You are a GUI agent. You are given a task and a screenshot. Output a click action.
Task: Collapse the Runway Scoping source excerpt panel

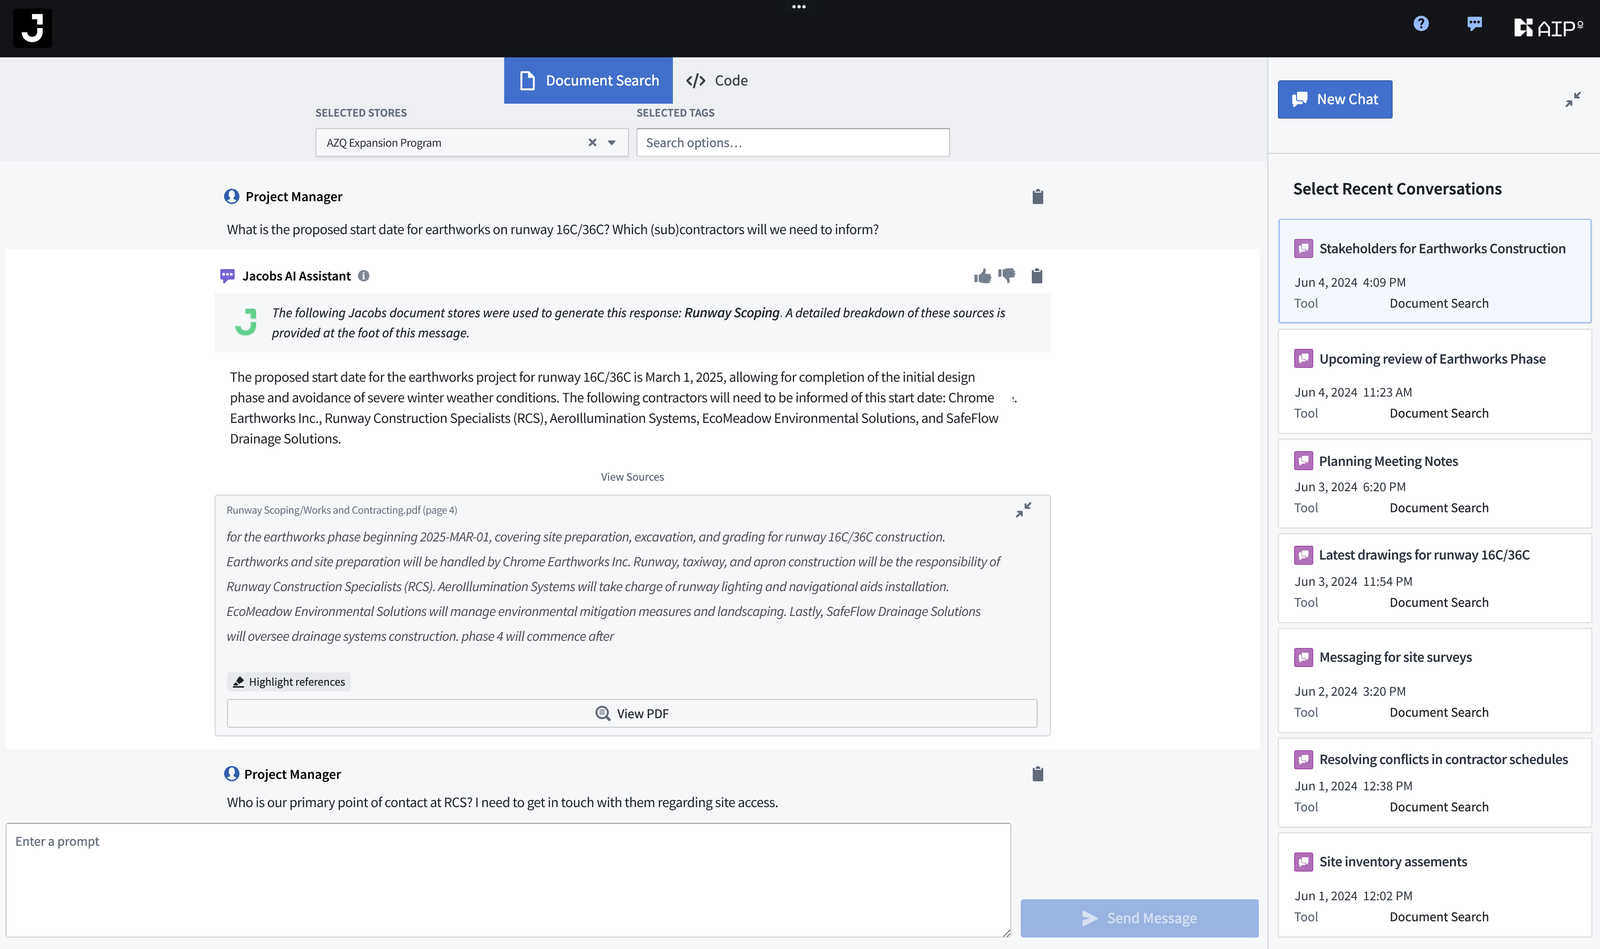click(x=1023, y=510)
